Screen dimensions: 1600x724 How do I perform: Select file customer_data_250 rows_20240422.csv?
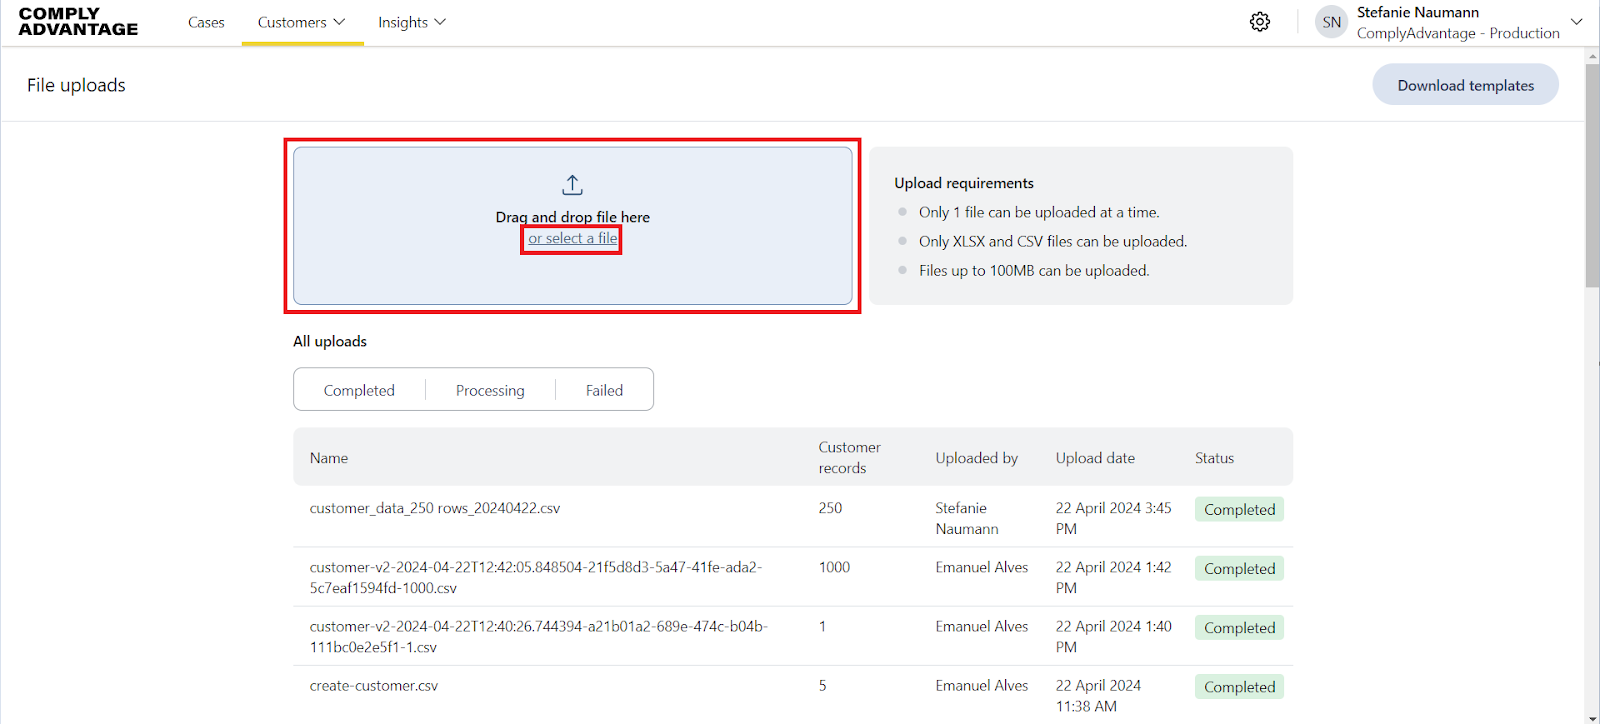(x=435, y=508)
